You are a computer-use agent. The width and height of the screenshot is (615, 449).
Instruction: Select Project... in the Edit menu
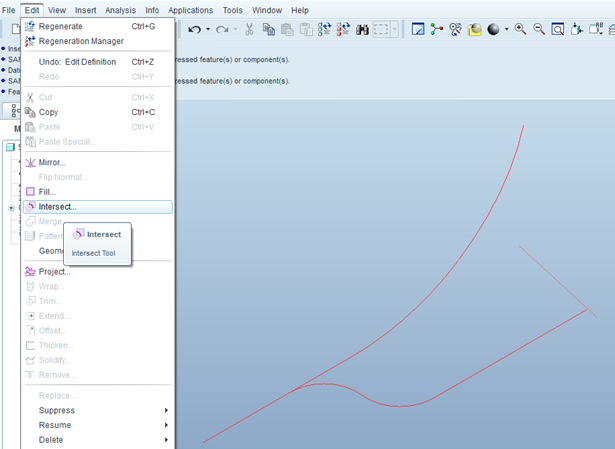coord(98,271)
